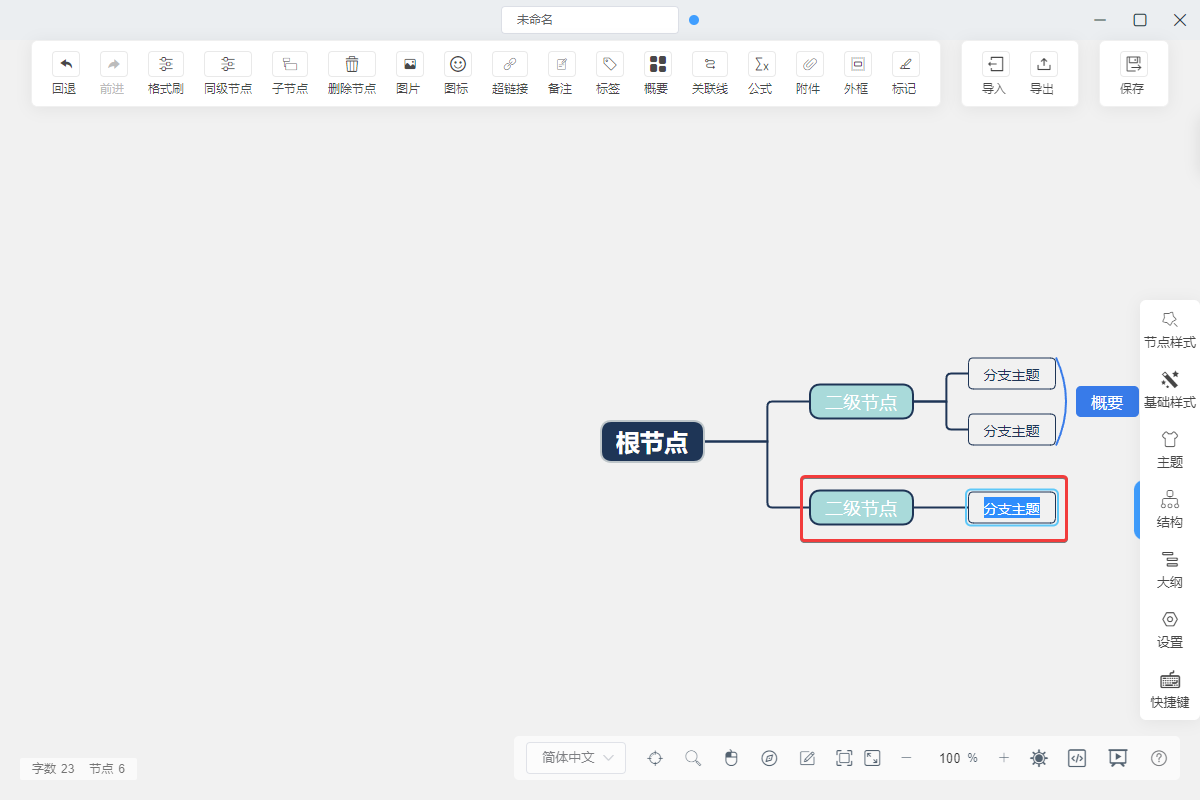
Task: Click the 未命名 title to rename file
Action: click(x=589, y=19)
